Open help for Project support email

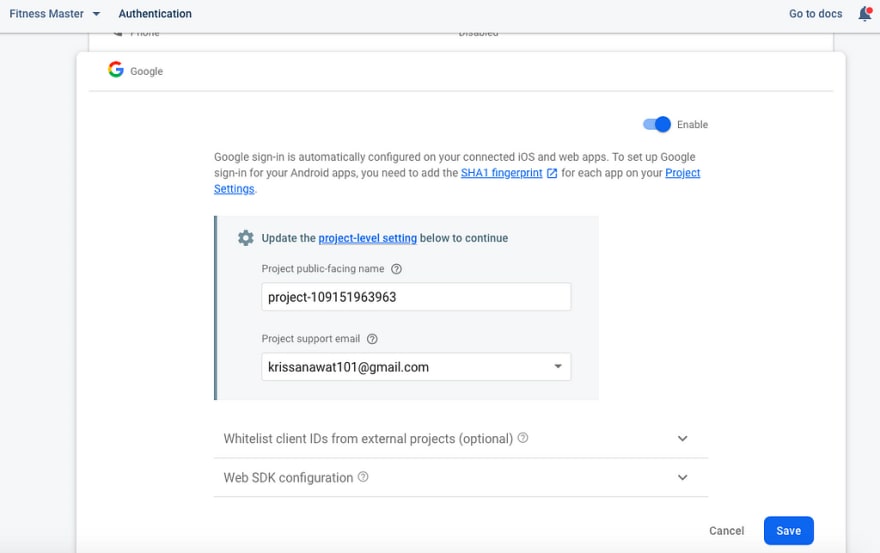[x=372, y=339]
